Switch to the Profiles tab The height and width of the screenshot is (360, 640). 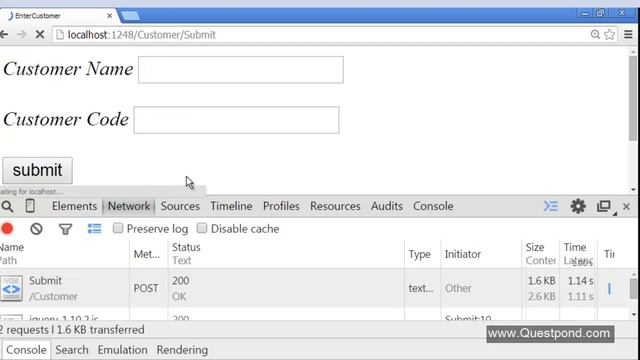tap(281, 206)
